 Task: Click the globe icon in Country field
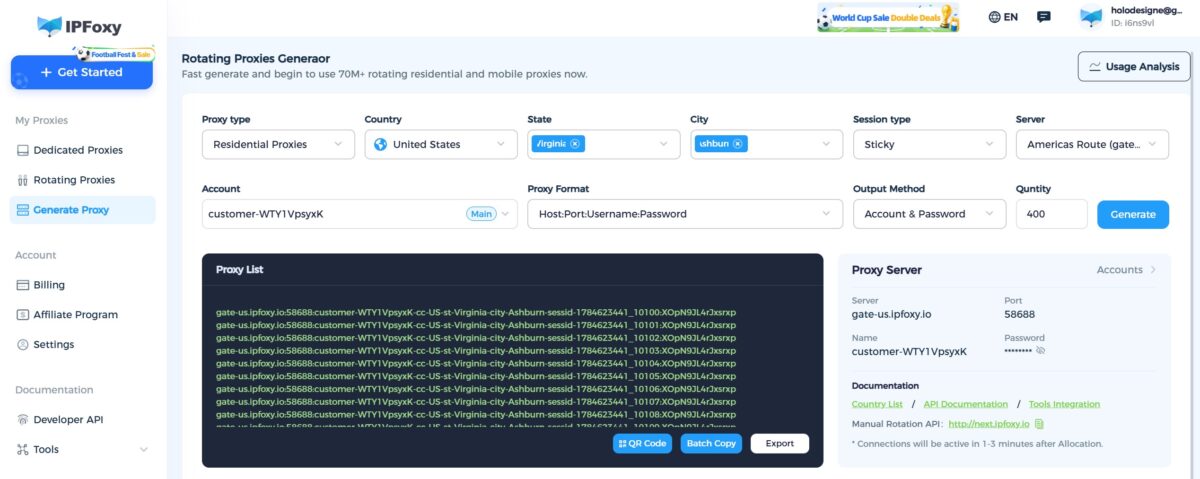pos(380,144)
